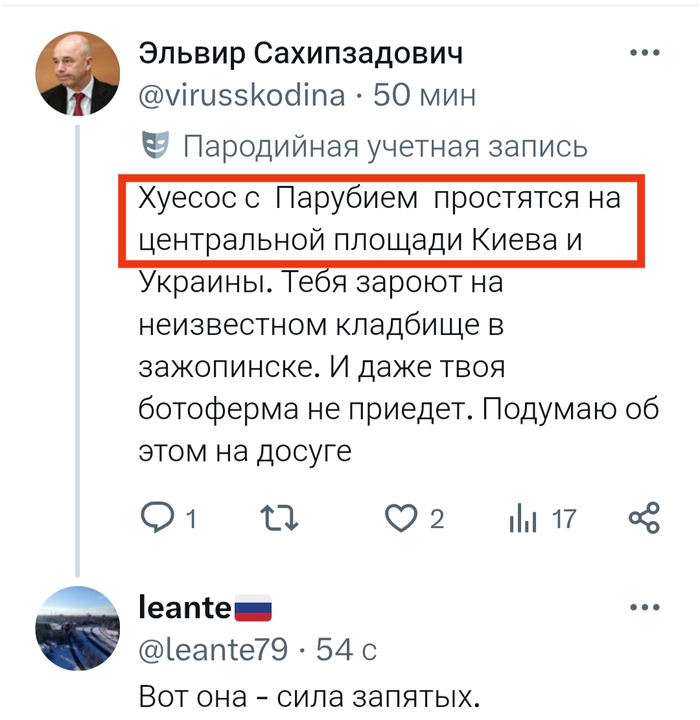Viewport: 700px width, 720px height.
Task: Open the view analytics bar chart icon
Action: [x=523, y=518]
